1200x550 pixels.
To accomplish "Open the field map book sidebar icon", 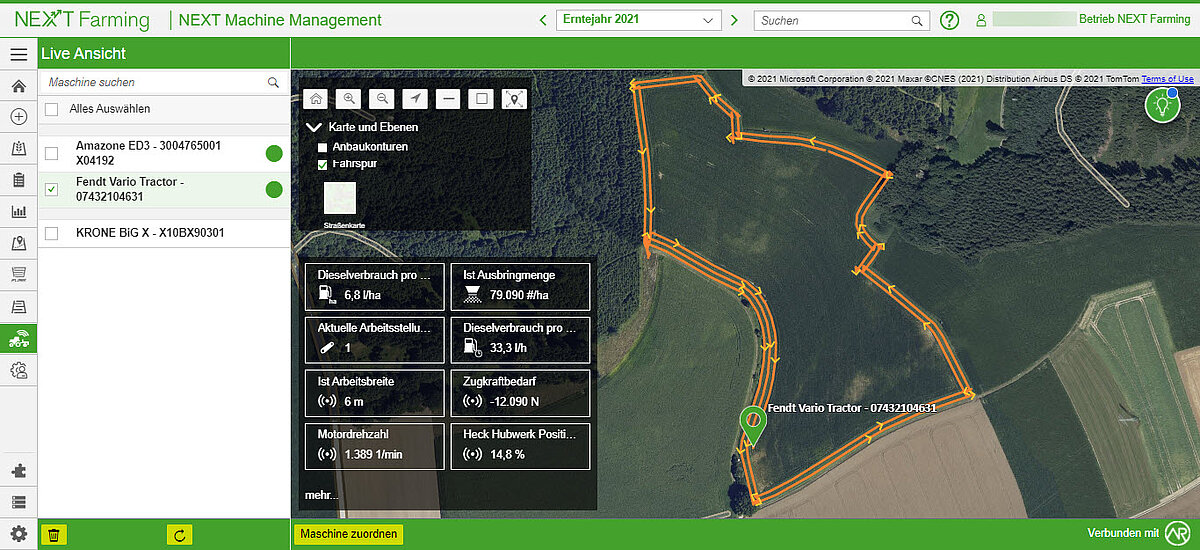I will pos(18,148).
